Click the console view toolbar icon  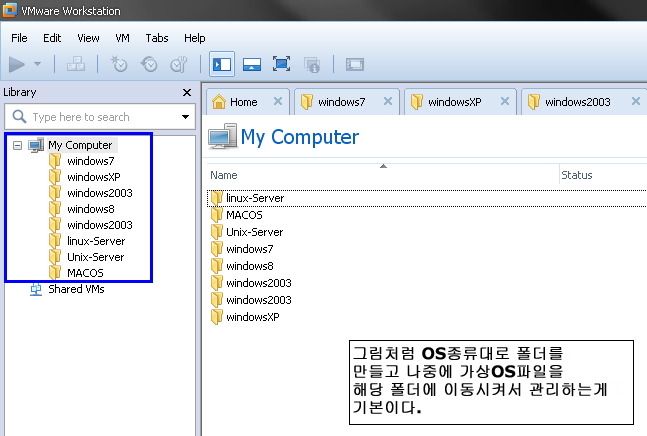point(354,64)
